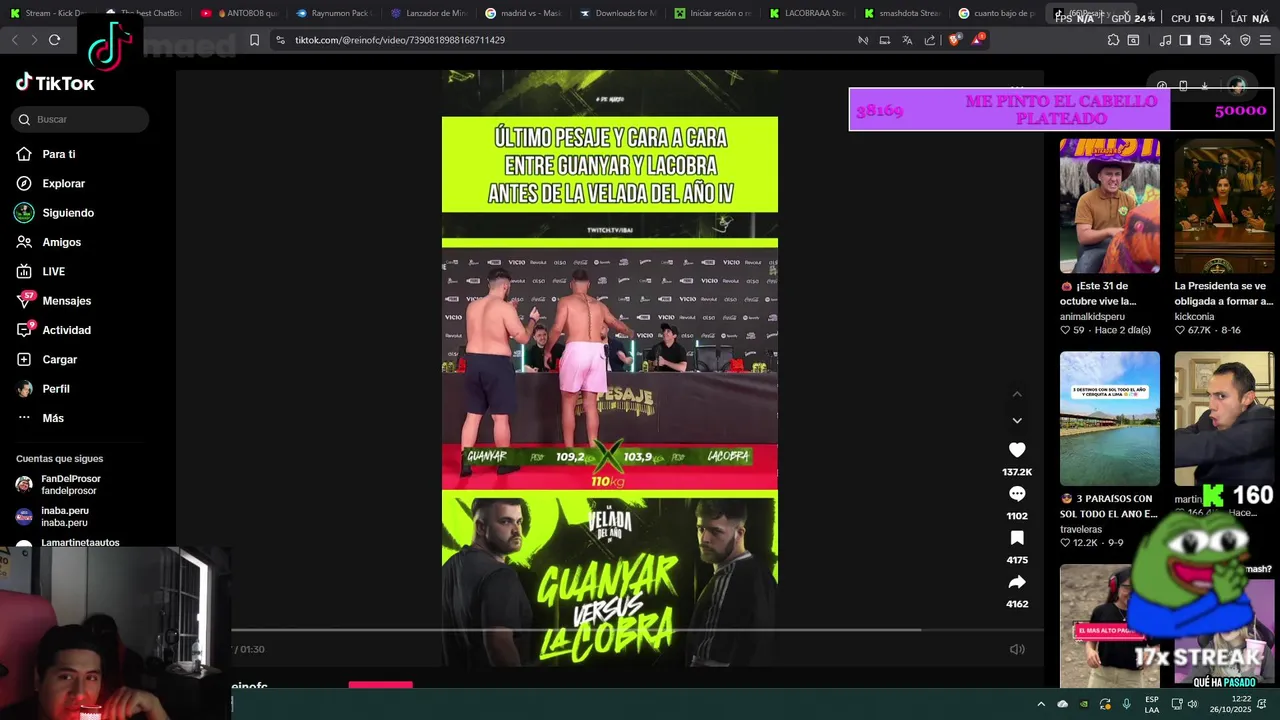This screenshot has height=720, width=1280.
Task: Click the animalkidsperu author name
Action: pyautogui.click(x=1092, y=316)
